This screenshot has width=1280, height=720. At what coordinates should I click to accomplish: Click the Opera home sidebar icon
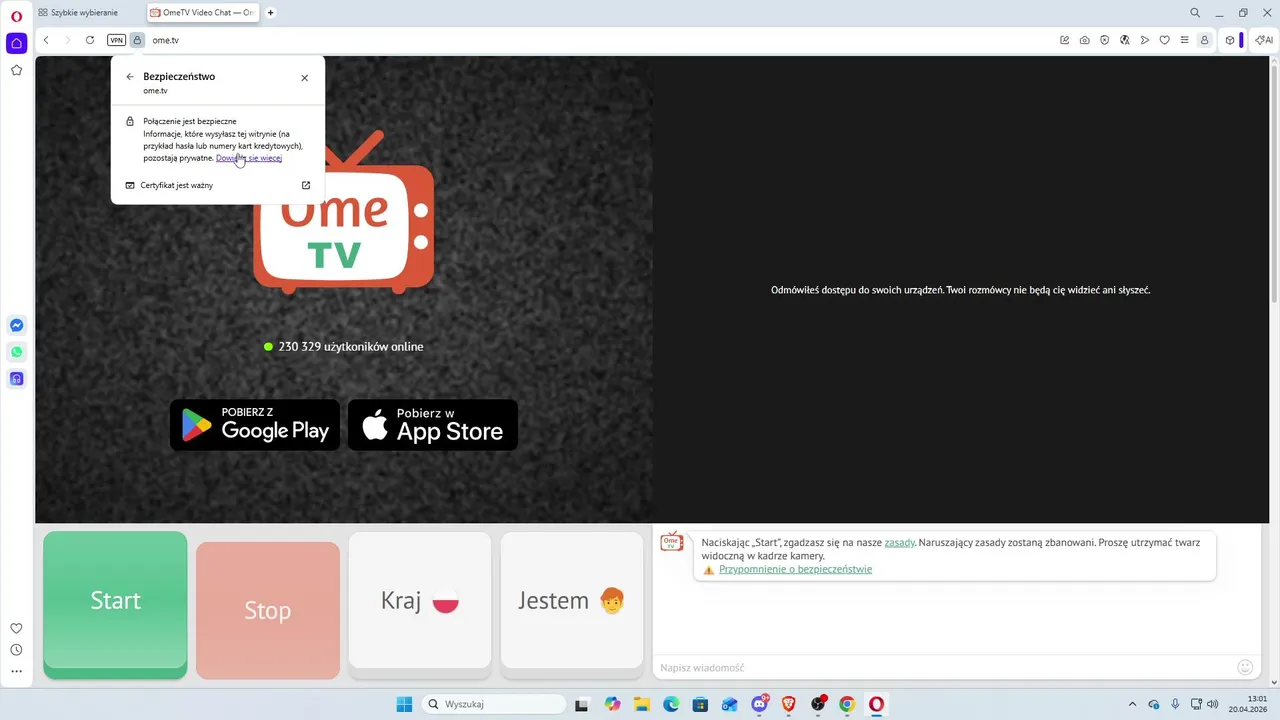pos(16,43)
